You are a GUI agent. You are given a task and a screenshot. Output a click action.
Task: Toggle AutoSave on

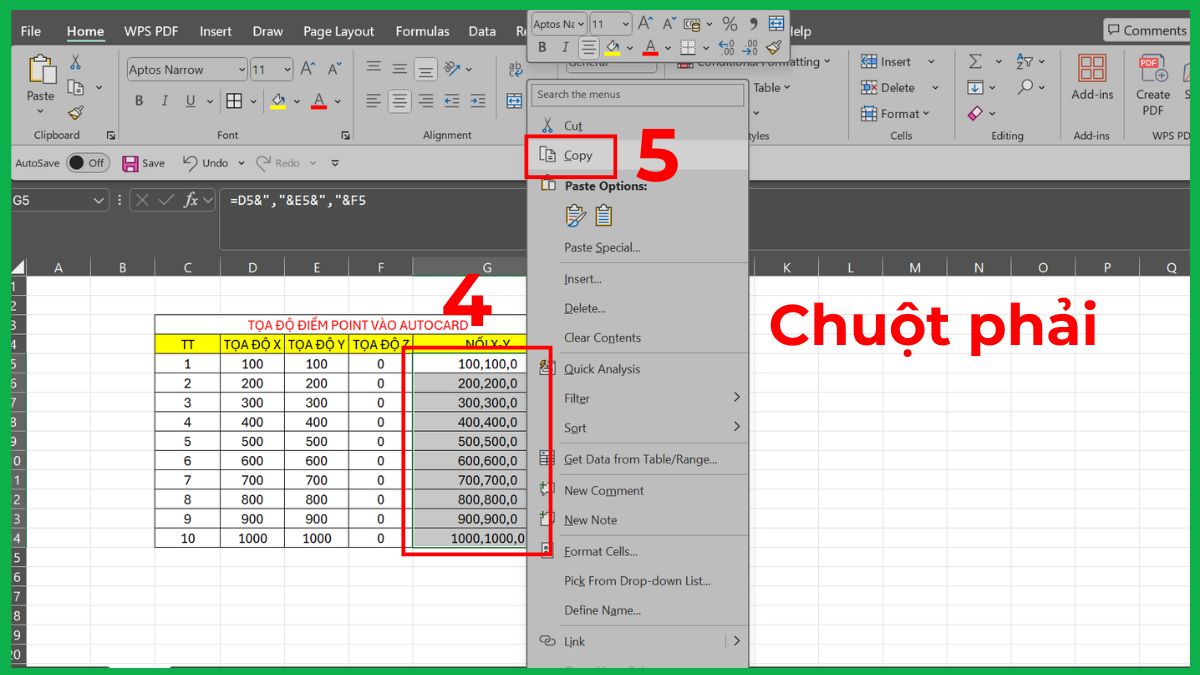(x=85, y=162)
